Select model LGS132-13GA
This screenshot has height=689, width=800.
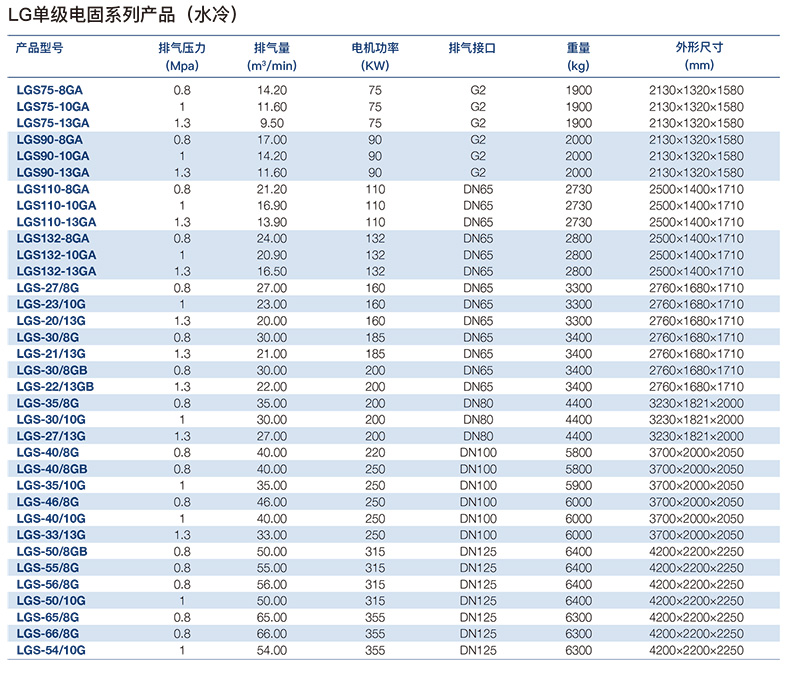point(56,272)
